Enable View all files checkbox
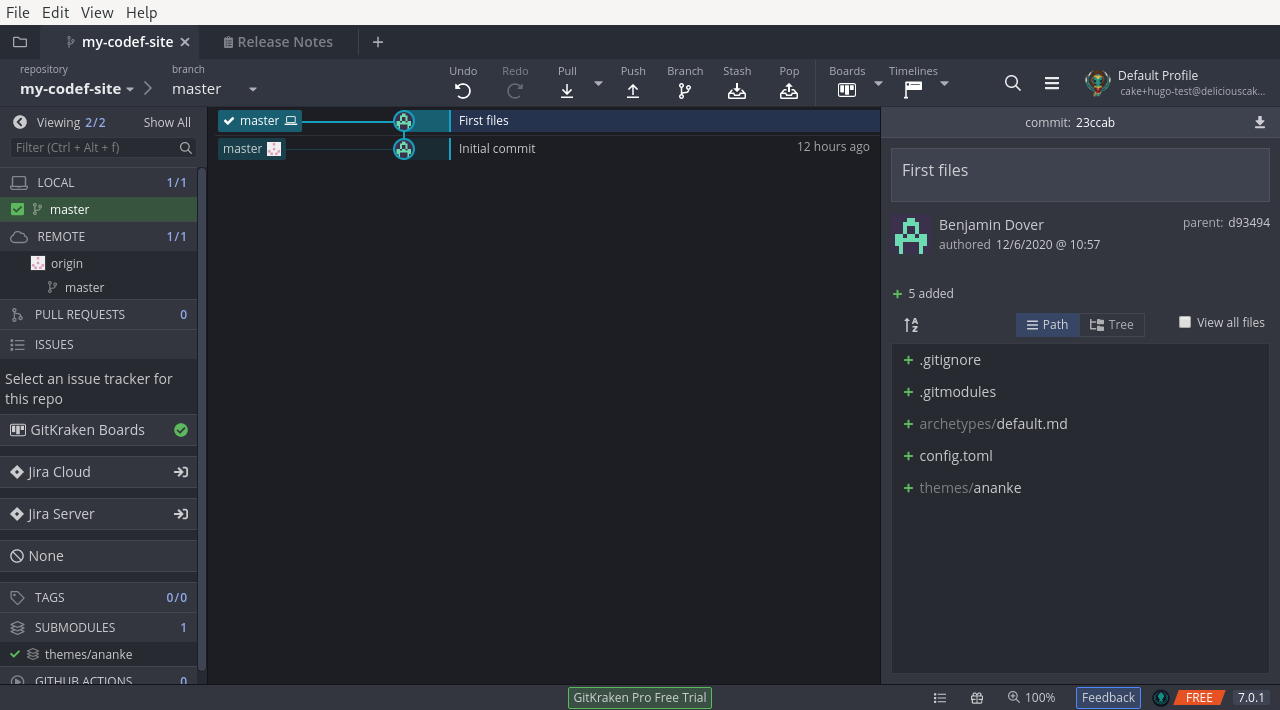 pyautogui.click(x=1185, y=322)
